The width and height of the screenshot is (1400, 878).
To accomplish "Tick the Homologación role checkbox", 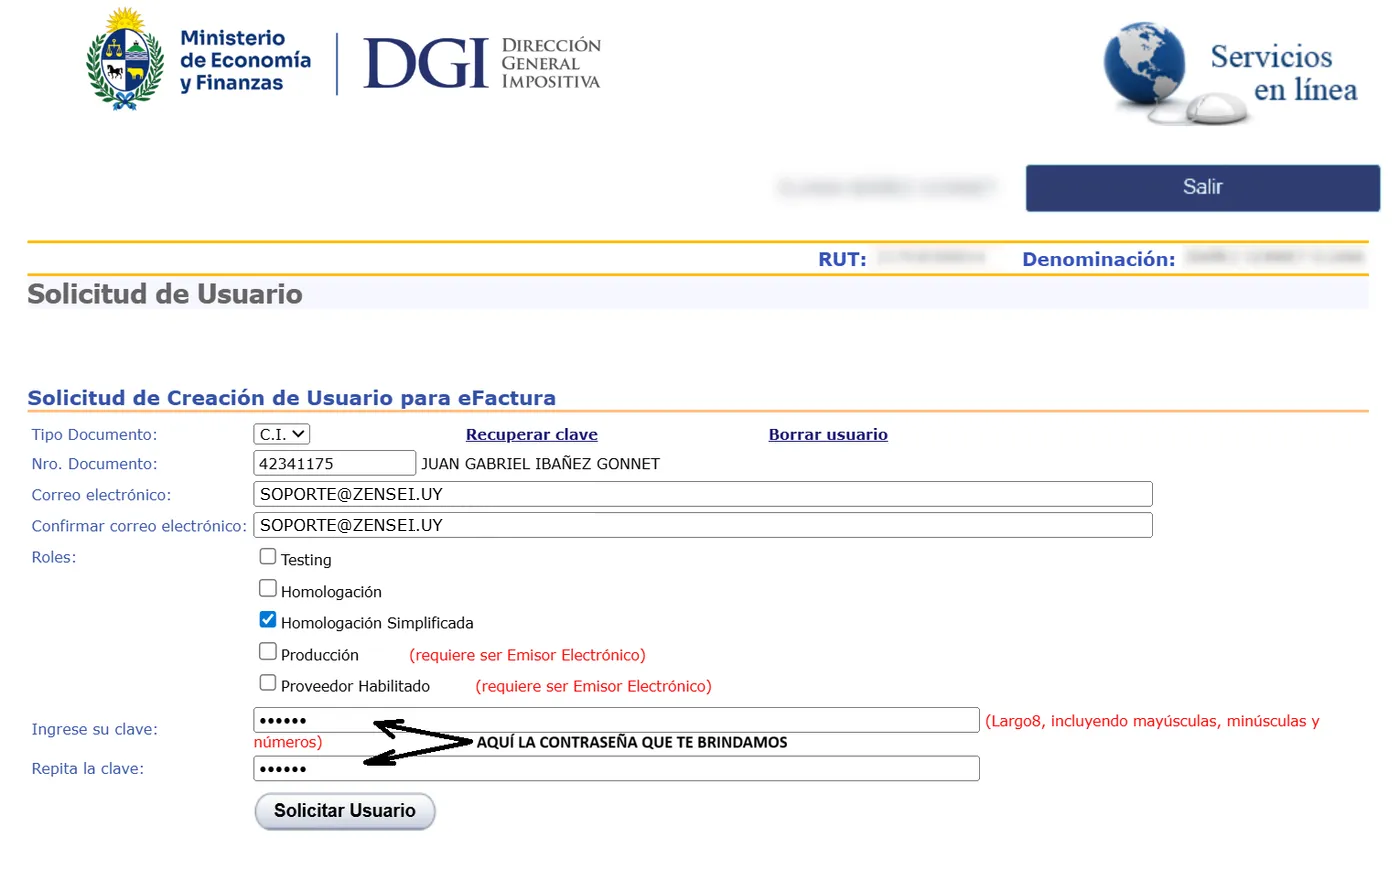I will pos(268,588).
